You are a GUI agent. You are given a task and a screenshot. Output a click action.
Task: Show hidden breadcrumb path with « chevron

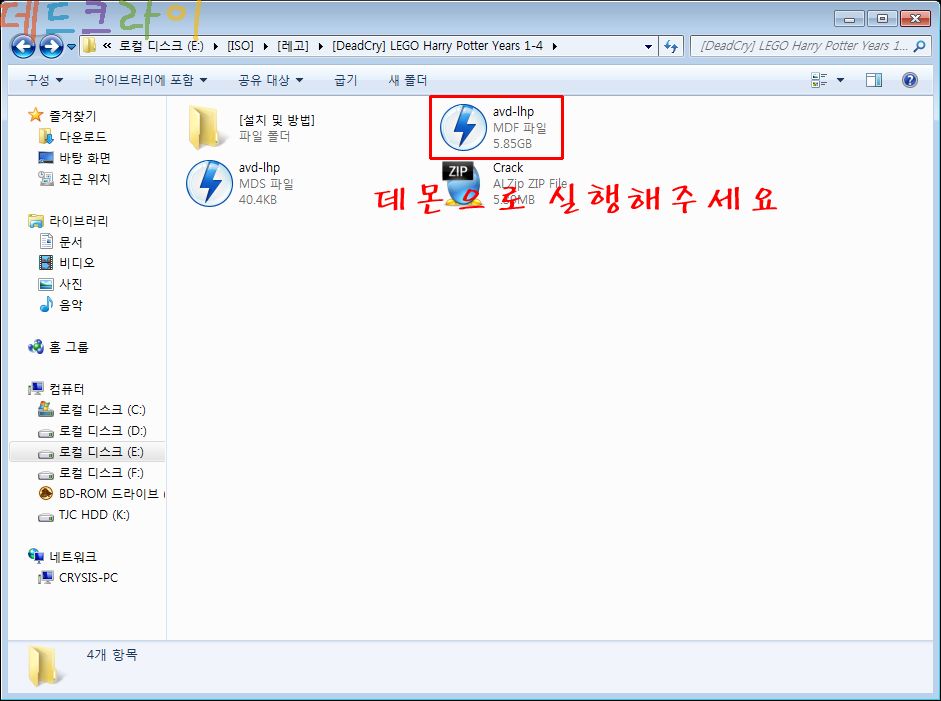(107, 46)
